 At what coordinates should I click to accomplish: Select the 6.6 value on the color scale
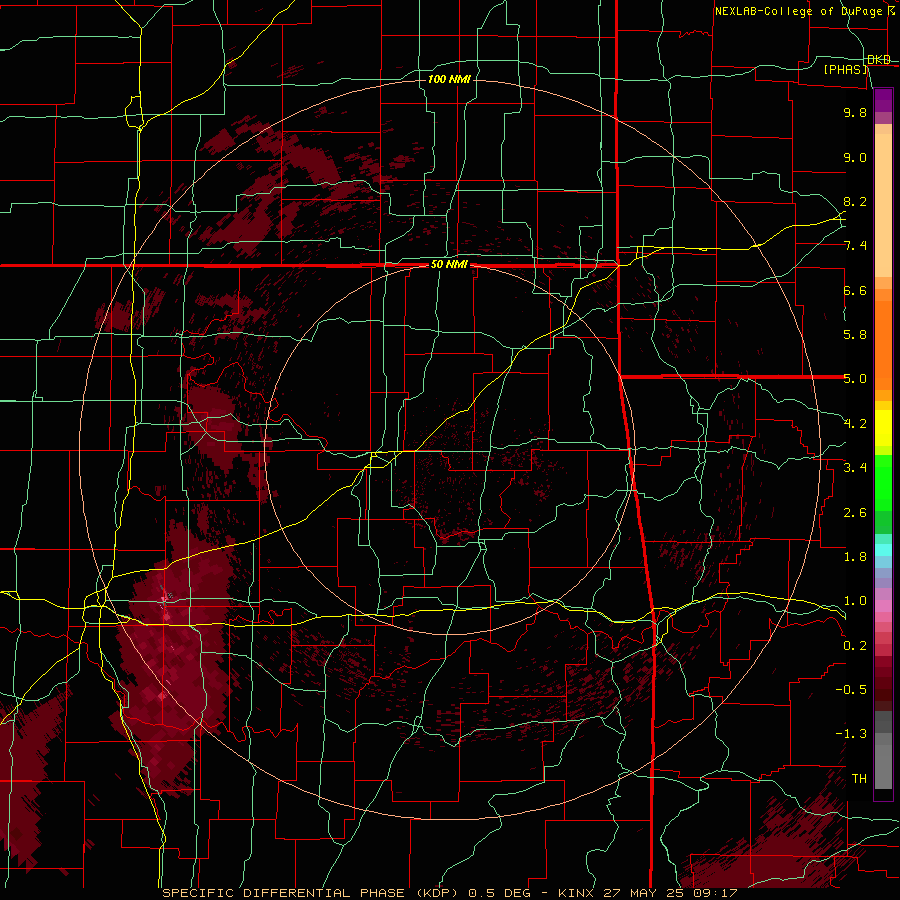(855, 290)
